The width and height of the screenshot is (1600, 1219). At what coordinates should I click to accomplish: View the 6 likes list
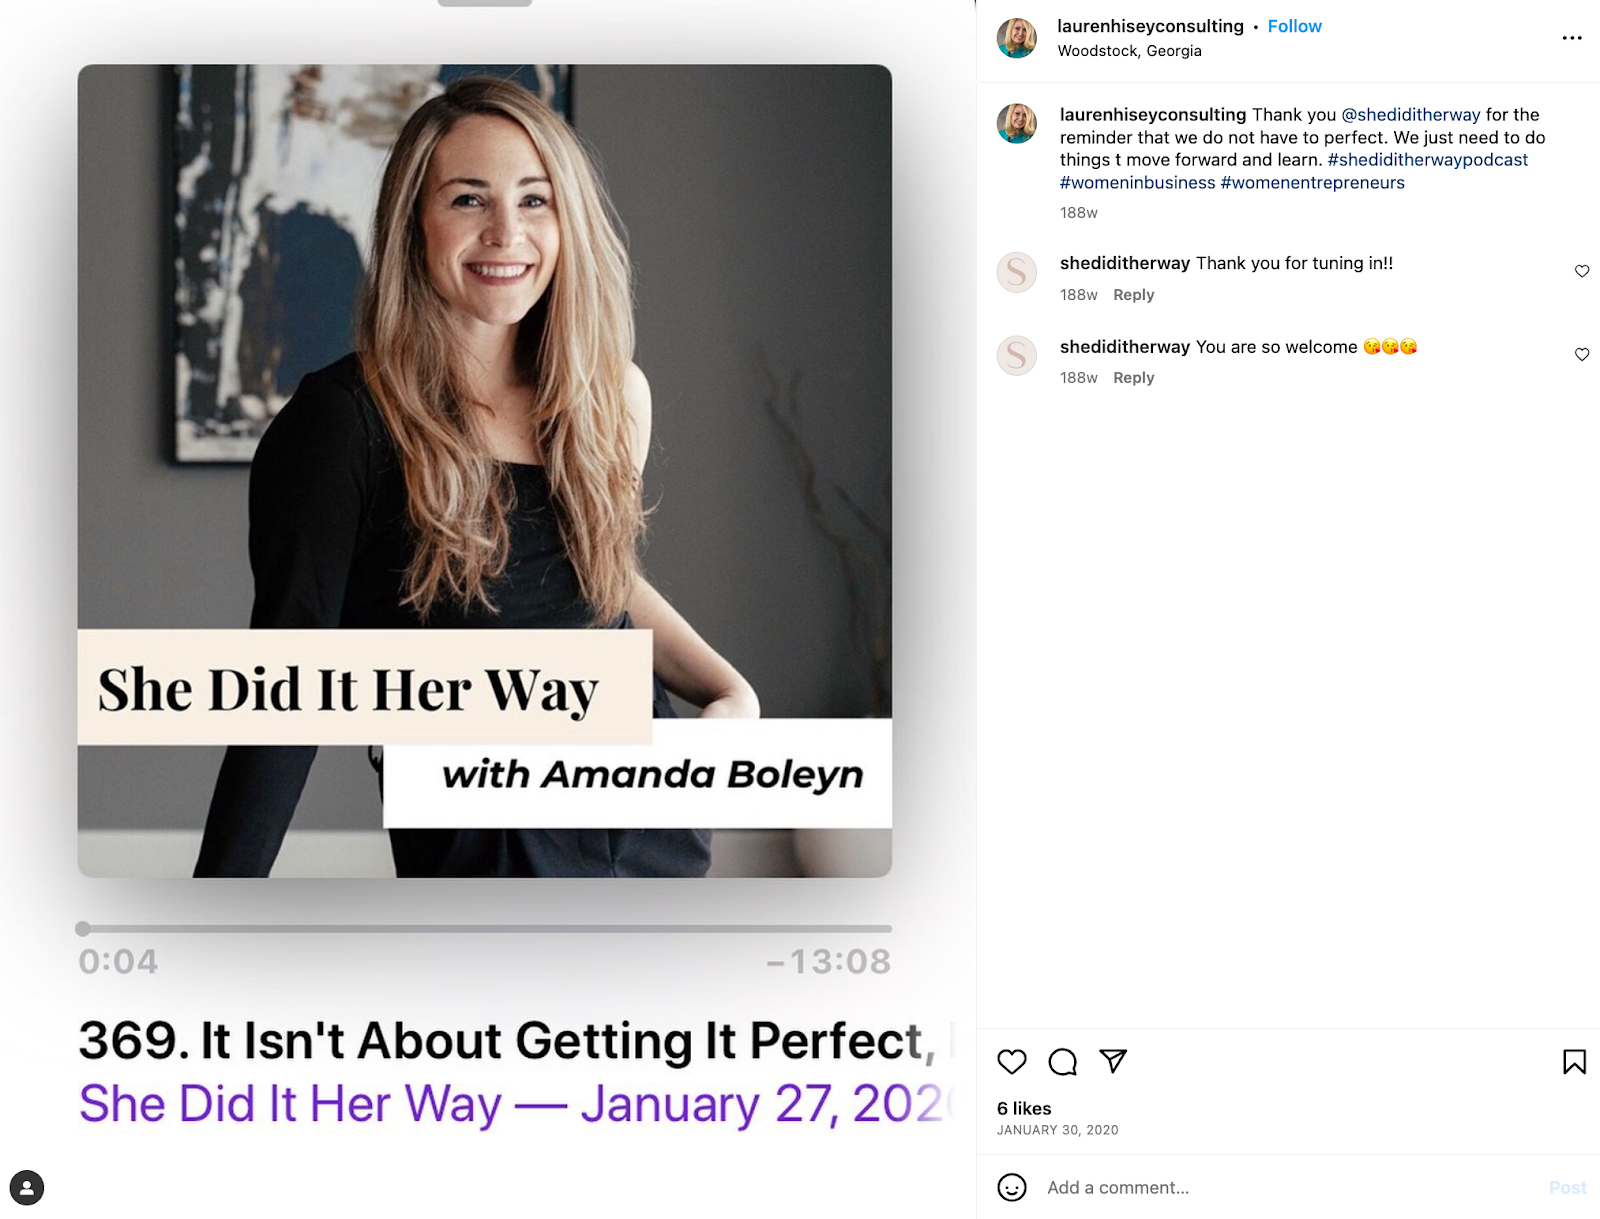click(1024, 1108)
